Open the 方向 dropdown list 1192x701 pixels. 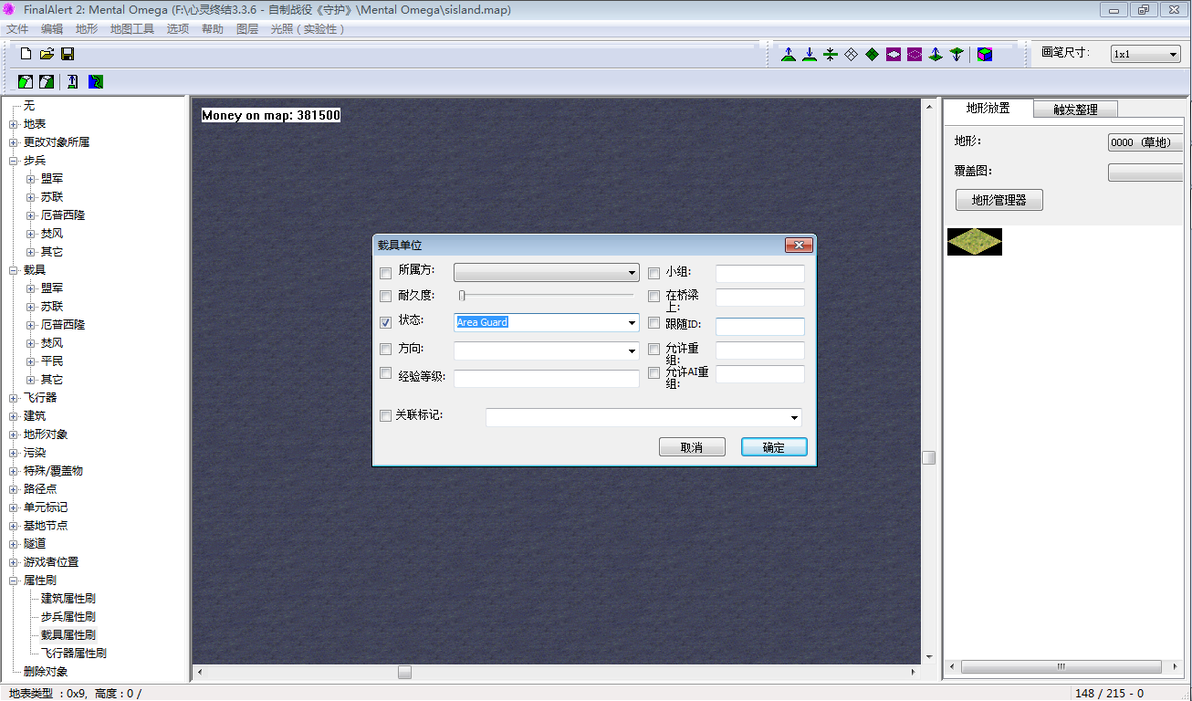pyautogui.click(x=631, y=350)
